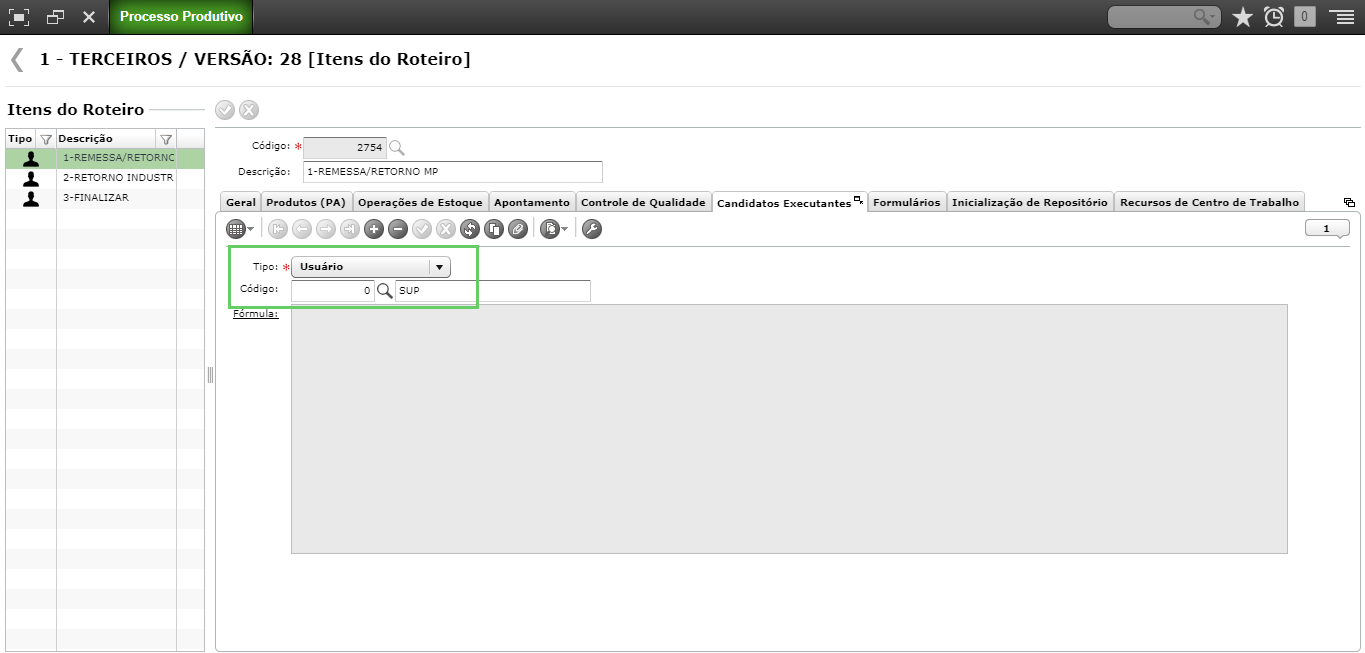
Task: Open the report/export icon in toolbar
Action: tap(549, 229)
